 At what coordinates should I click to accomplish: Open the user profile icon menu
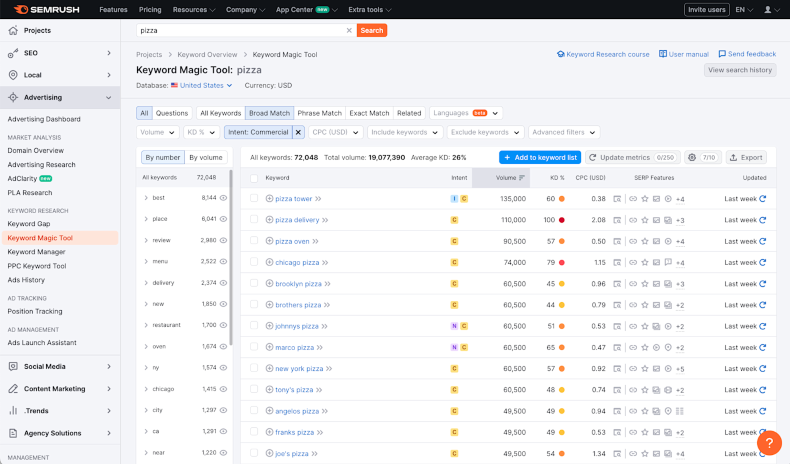[x=771, y=10]
